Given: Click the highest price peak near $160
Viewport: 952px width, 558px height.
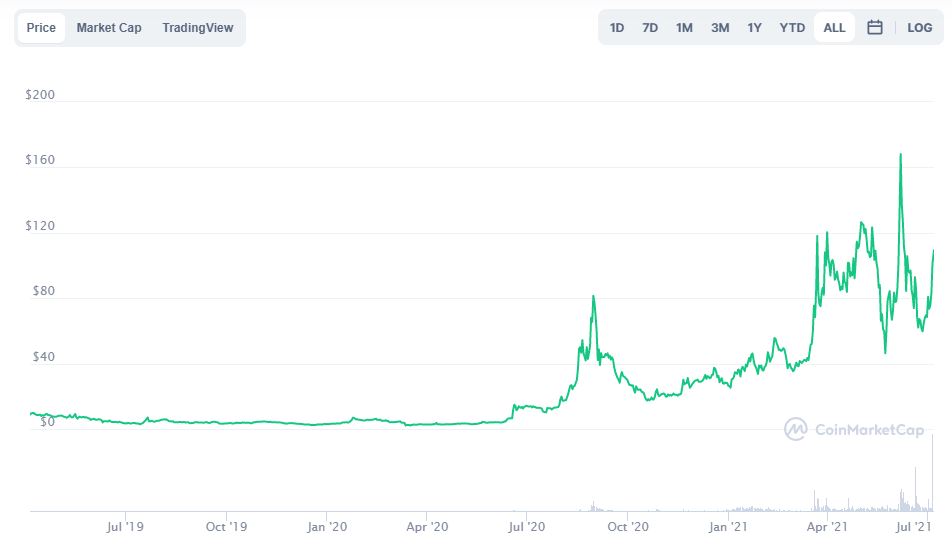Looking at the screenshot, I should 901,155.
